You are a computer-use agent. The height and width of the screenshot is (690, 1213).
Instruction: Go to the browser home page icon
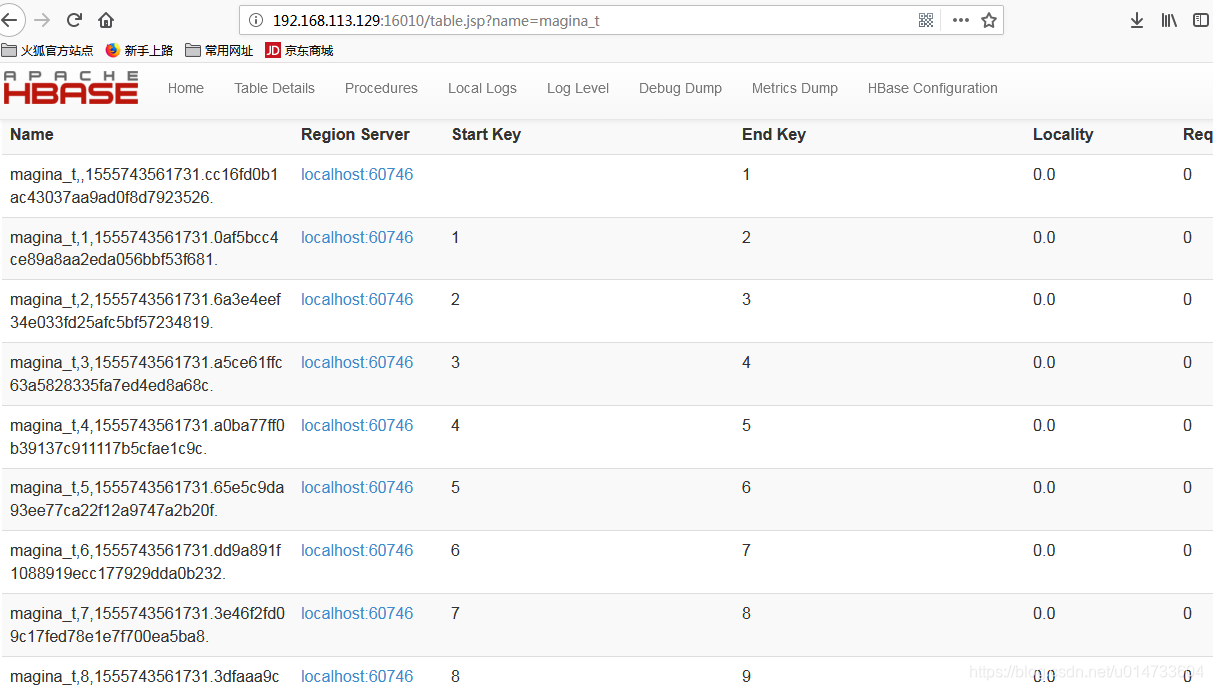point(106,20)
